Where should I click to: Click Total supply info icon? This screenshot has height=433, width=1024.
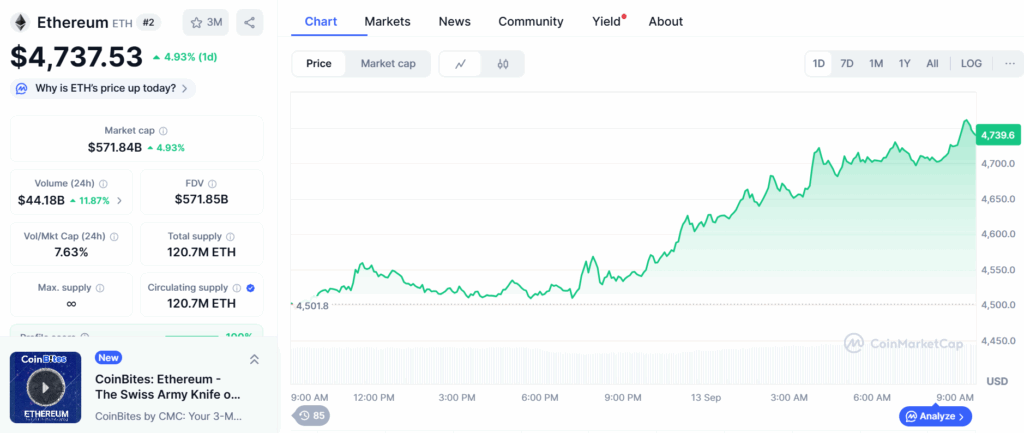pos(231,236)
